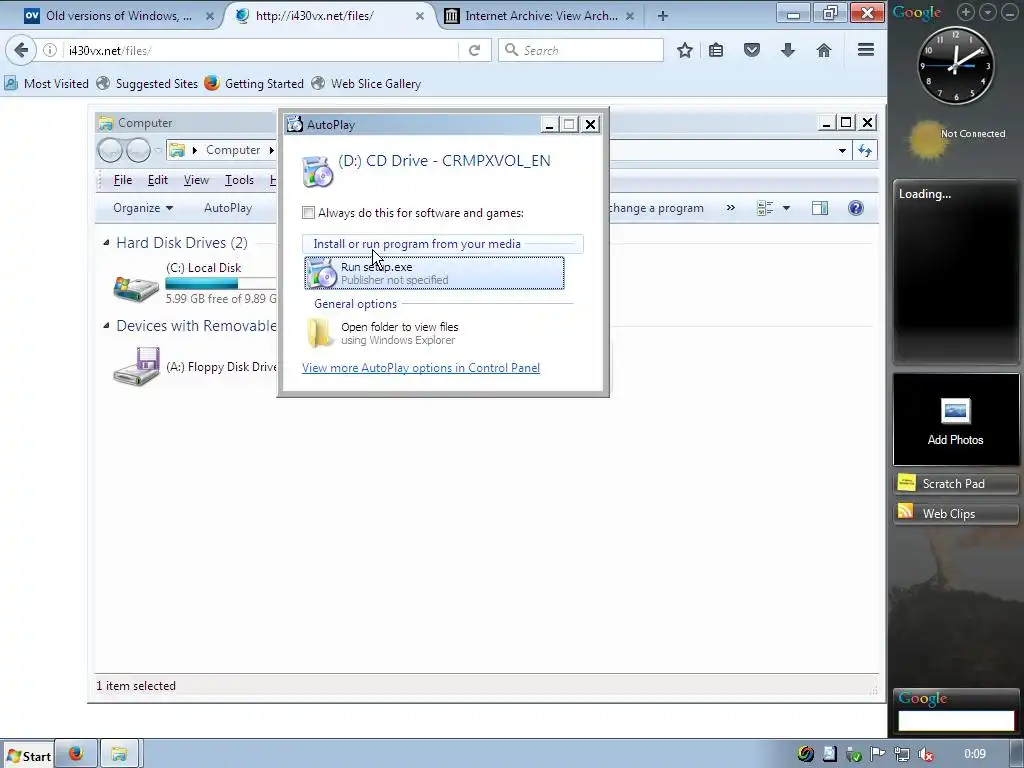Add gadget with sidebar plus icon
1024x768 pixels.
click(966, 12)
